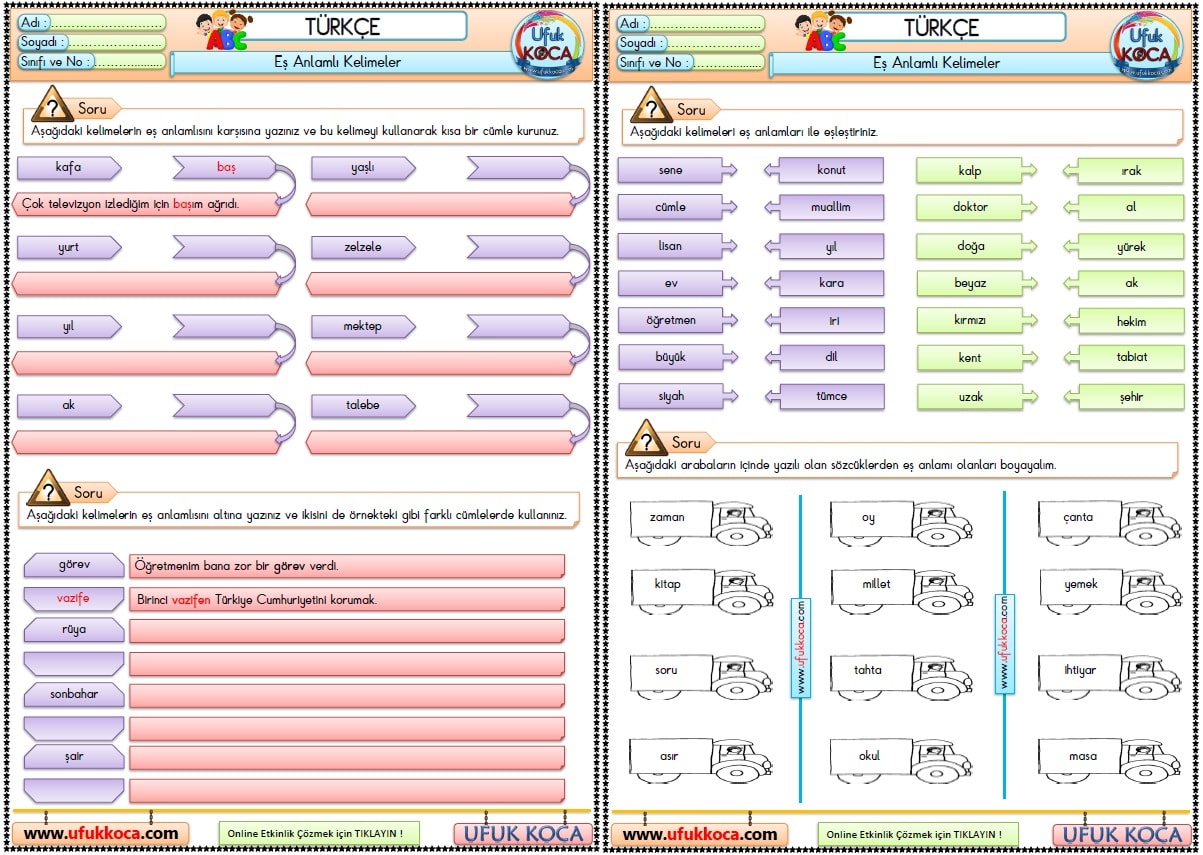Select the word box görev
Screen dimensions: 1203x855
pos(74,566)
